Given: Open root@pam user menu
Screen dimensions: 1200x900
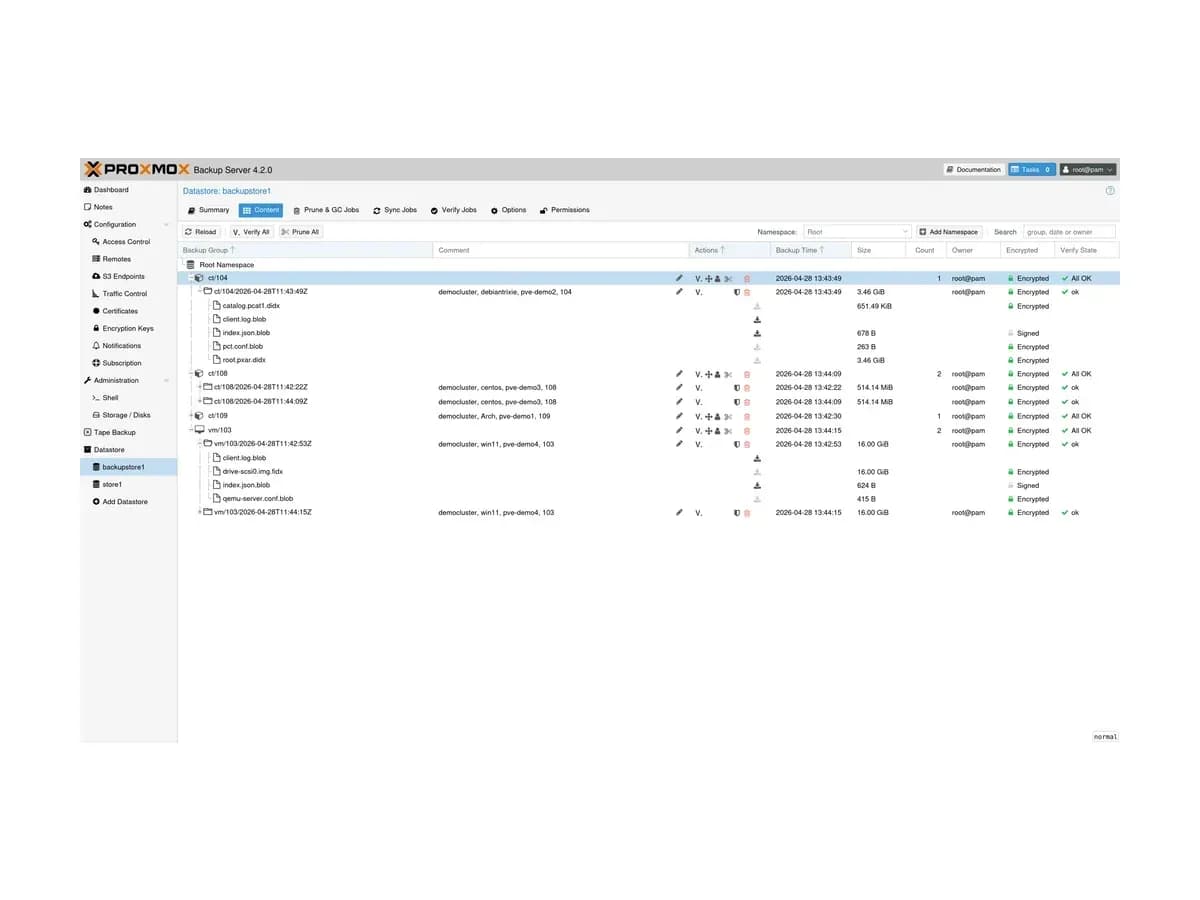Looking at the screenshot, I should coord(1087,170).
